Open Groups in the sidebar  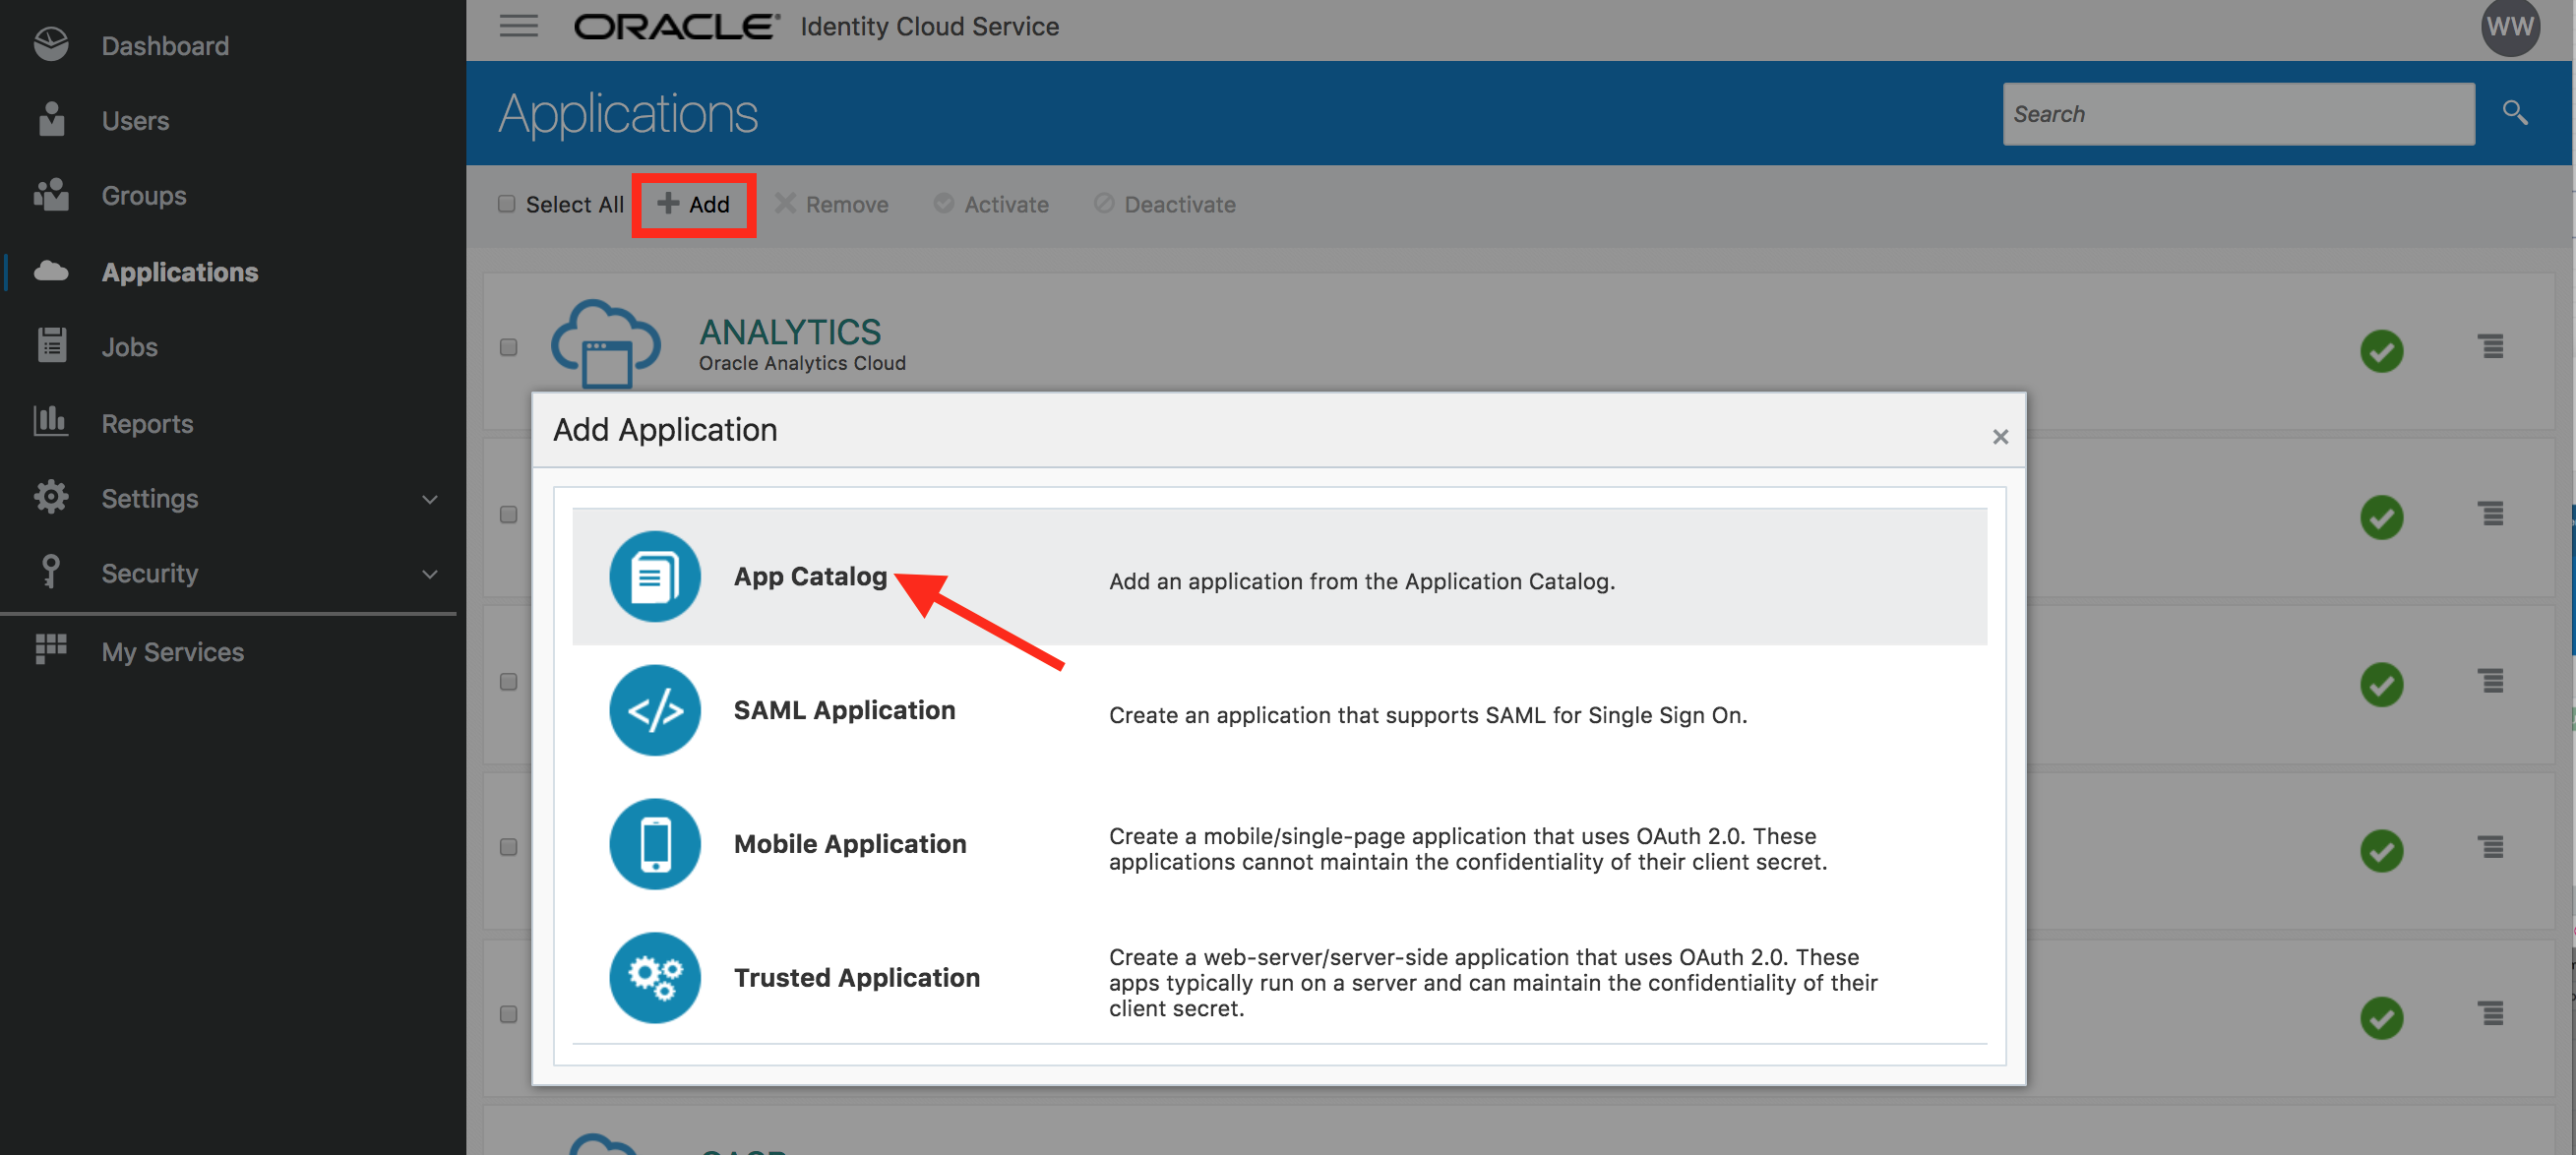point(144,195)
